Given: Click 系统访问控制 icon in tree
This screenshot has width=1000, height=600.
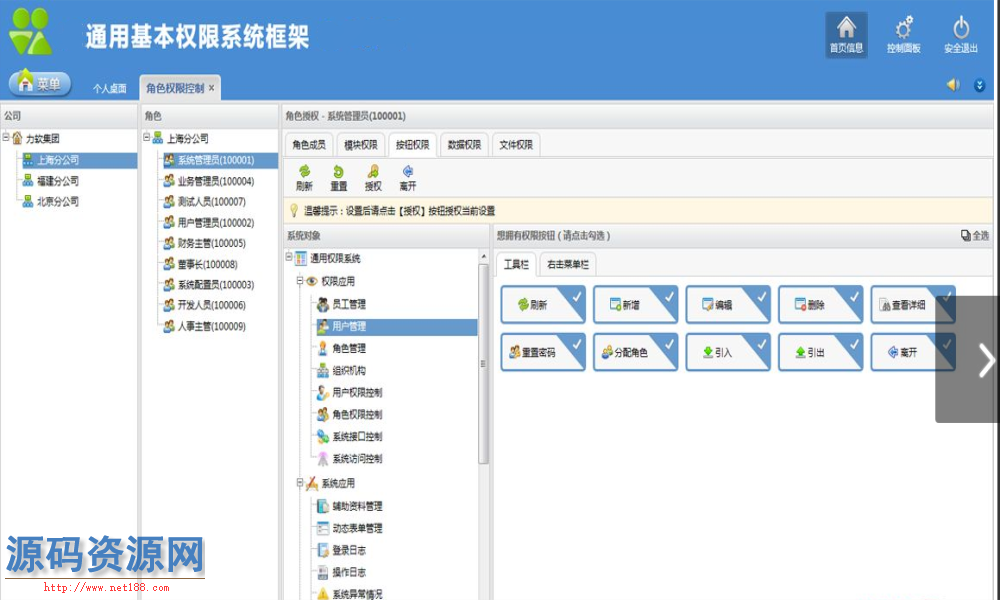Looking at the screenshot, I should click(x=323, y=458).
